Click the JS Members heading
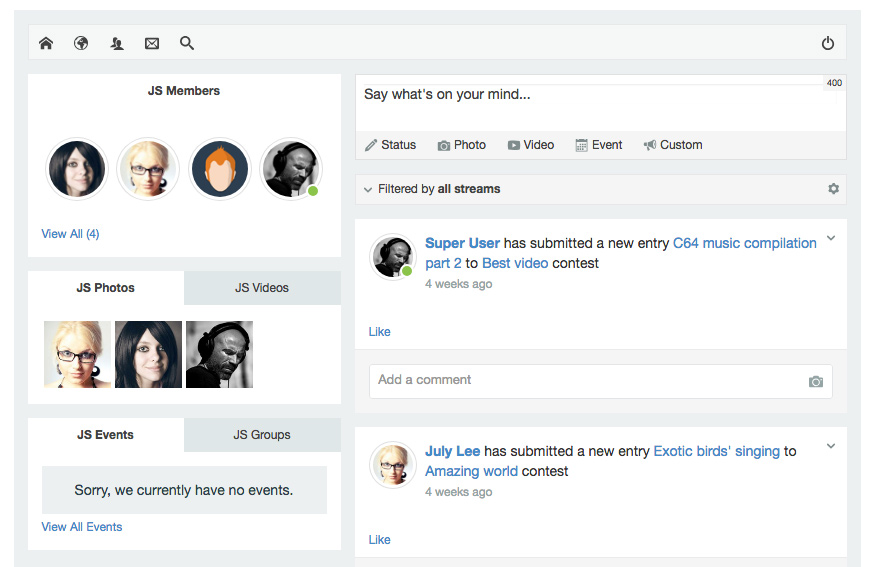The image size is (875, 567). pyautogui.click(x=184, y=90)
